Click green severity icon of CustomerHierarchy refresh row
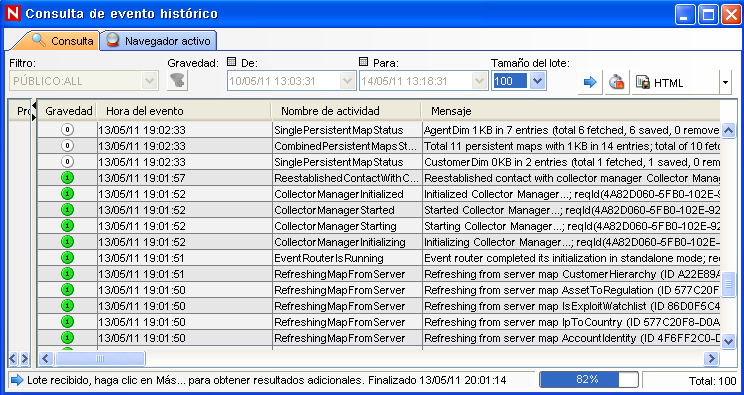Viewport: 744px width, 395px height. pyautogui.click(x=67, y=274)
